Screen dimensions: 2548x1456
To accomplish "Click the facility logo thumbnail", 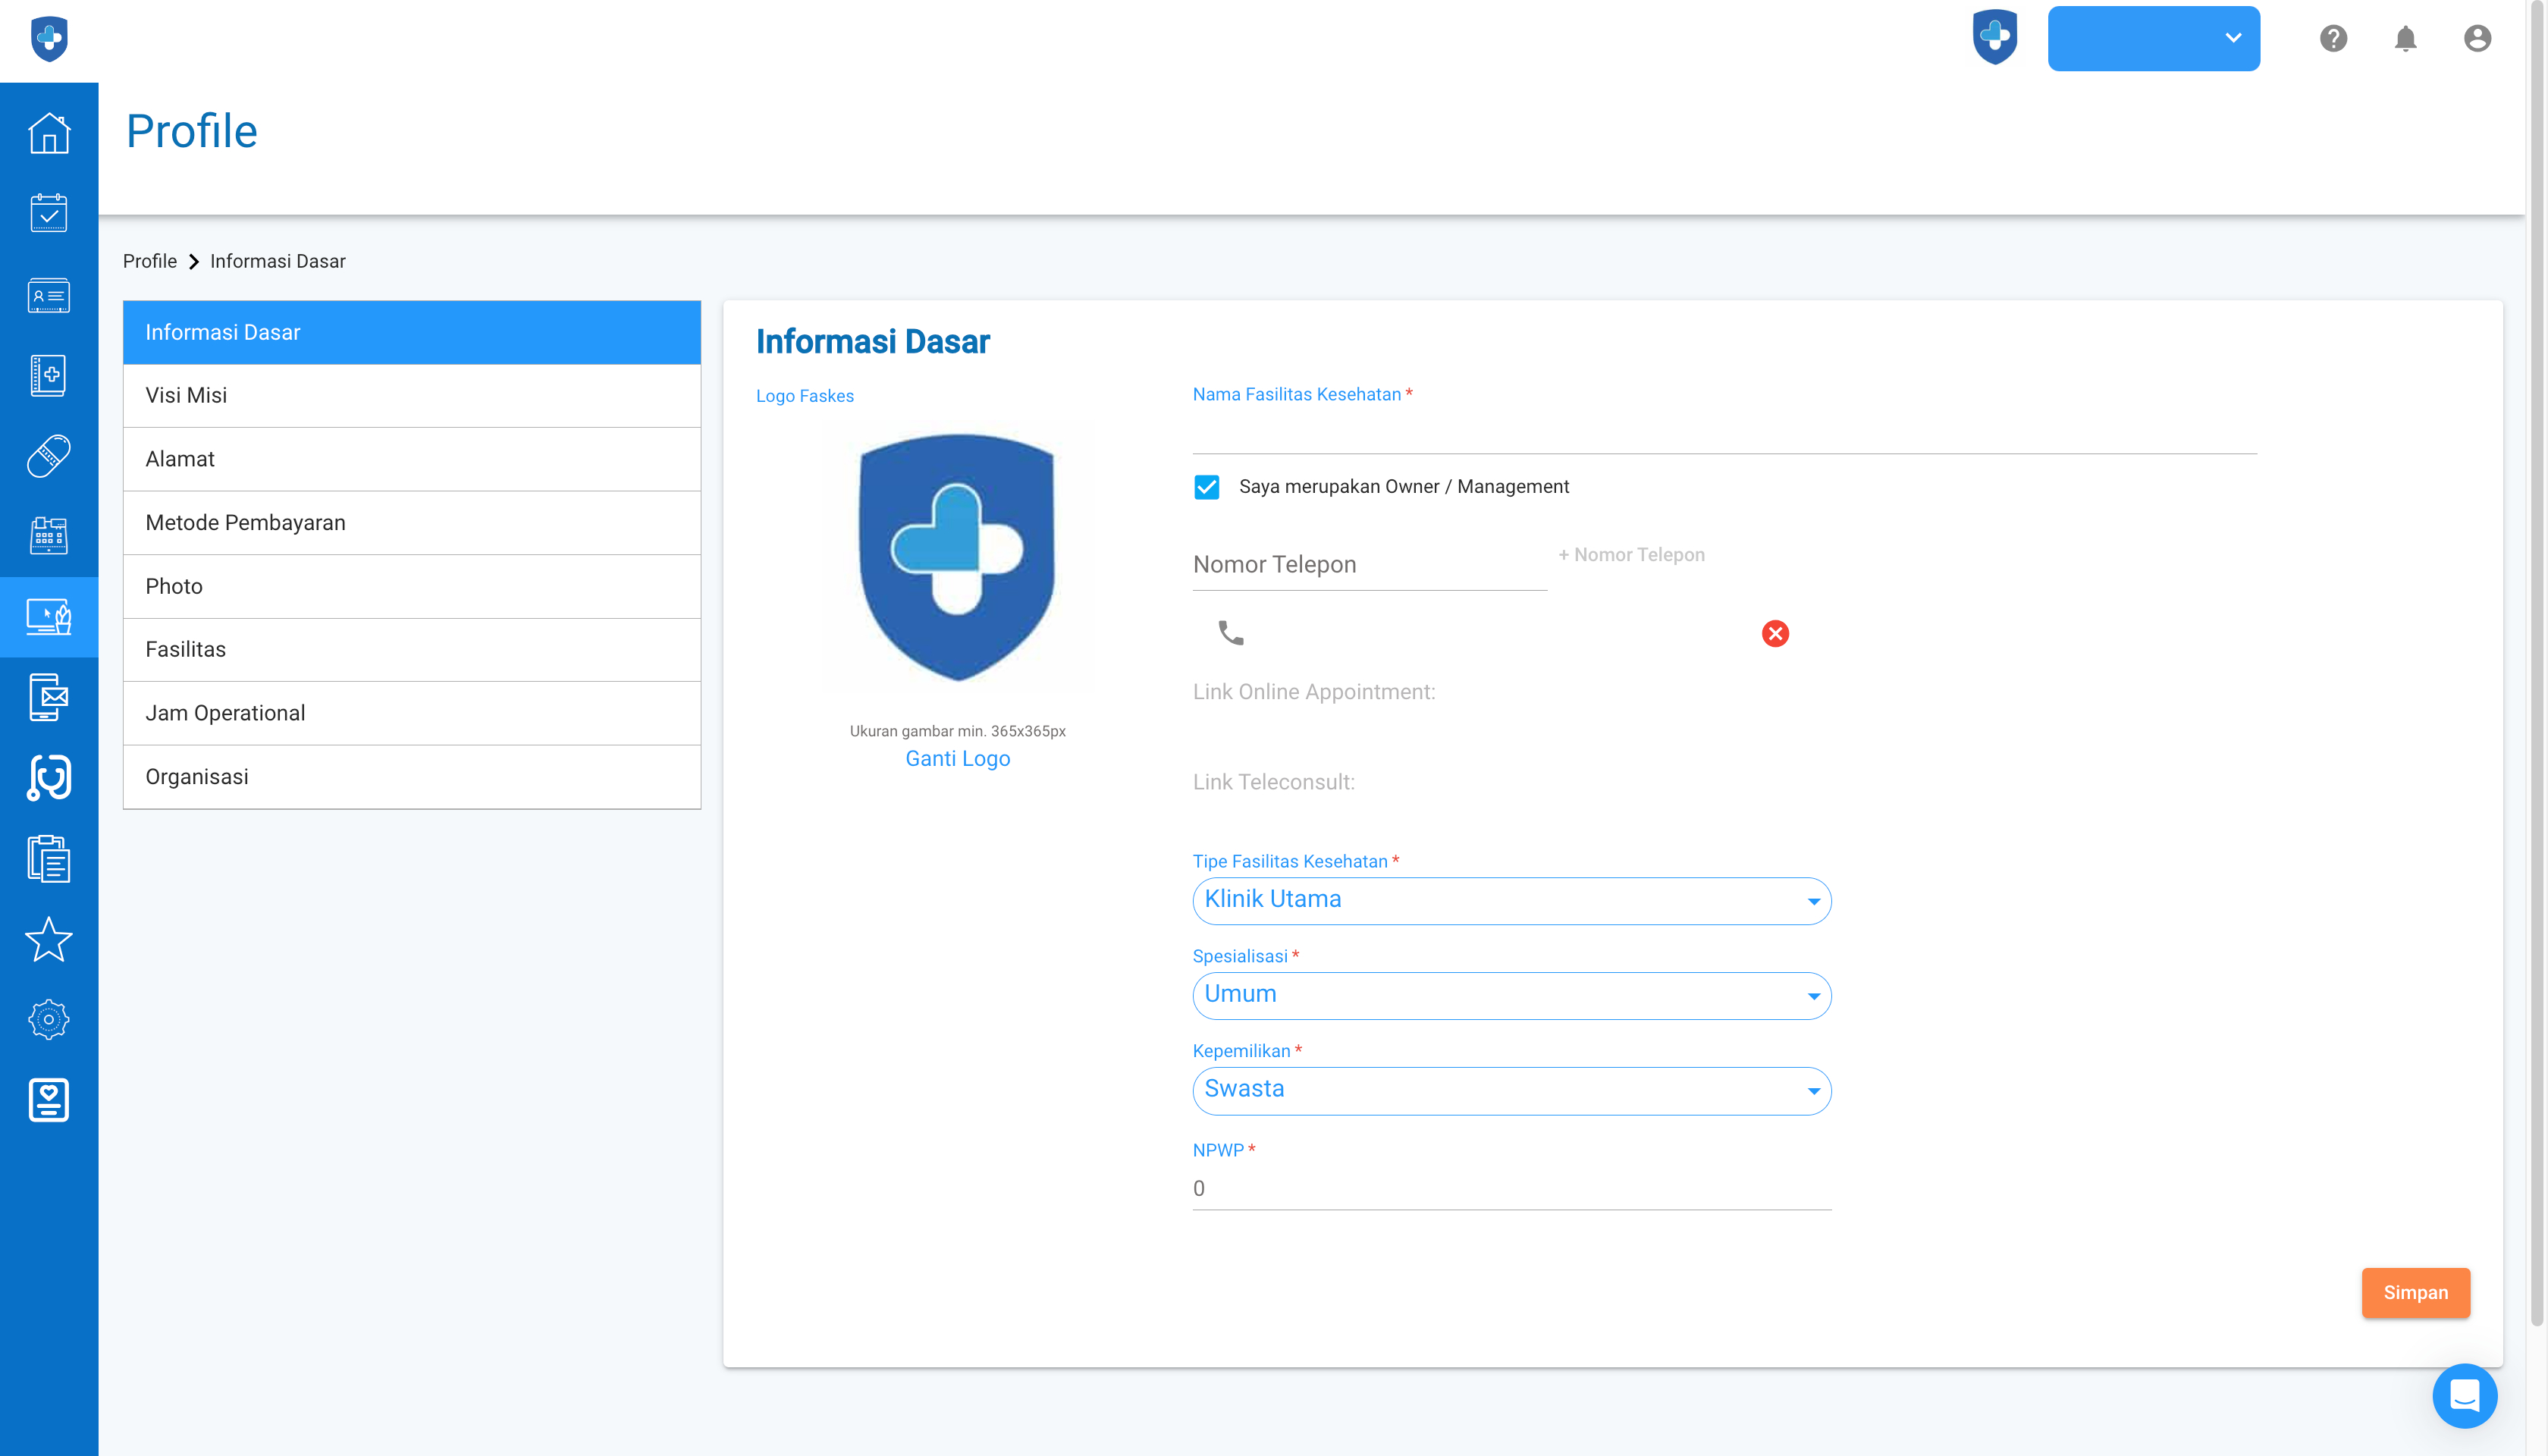I will point(957,557).
